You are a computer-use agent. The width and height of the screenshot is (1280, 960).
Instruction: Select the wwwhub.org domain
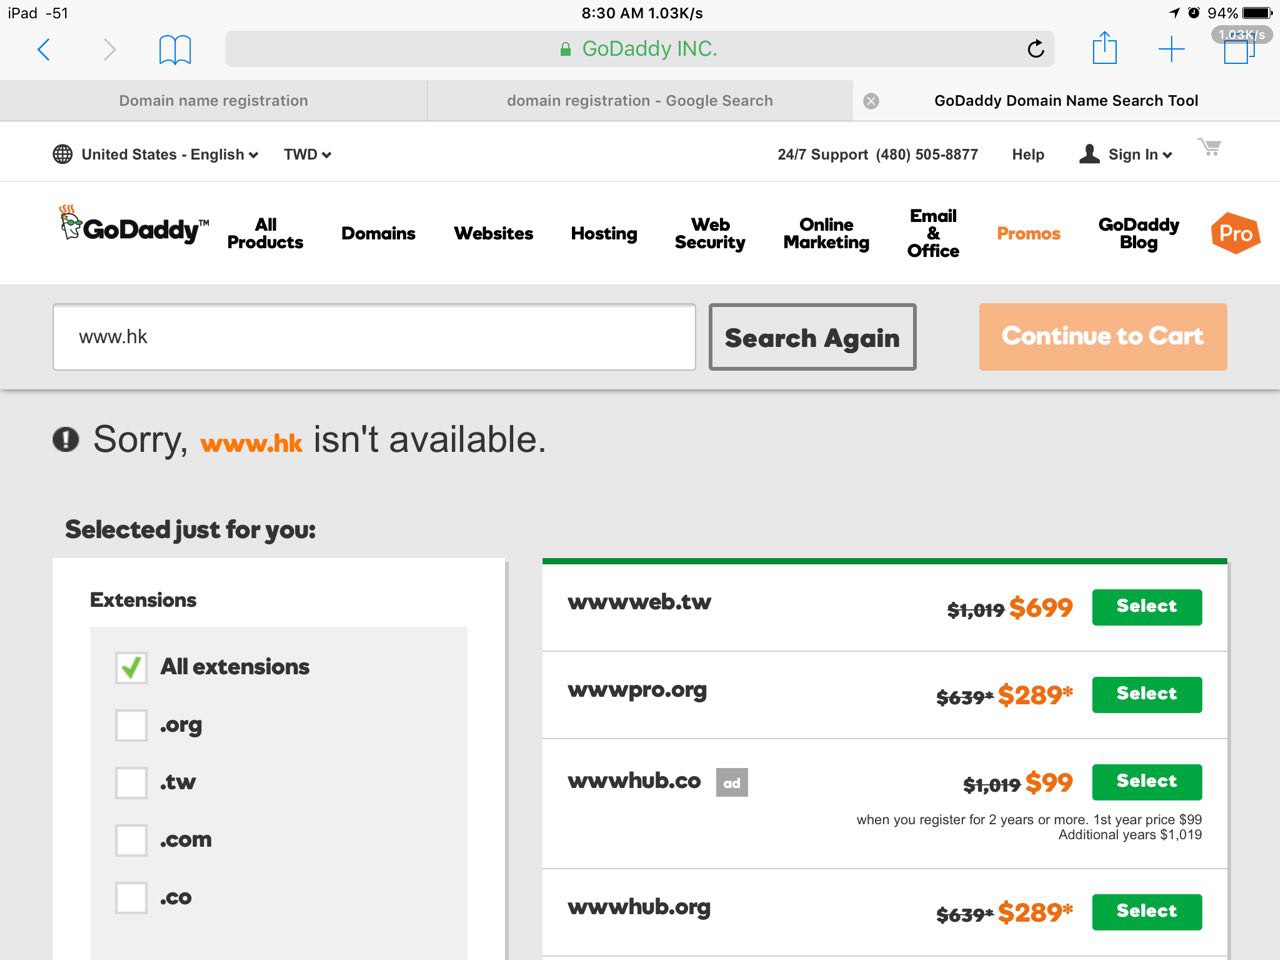[x=1147, y=911]
